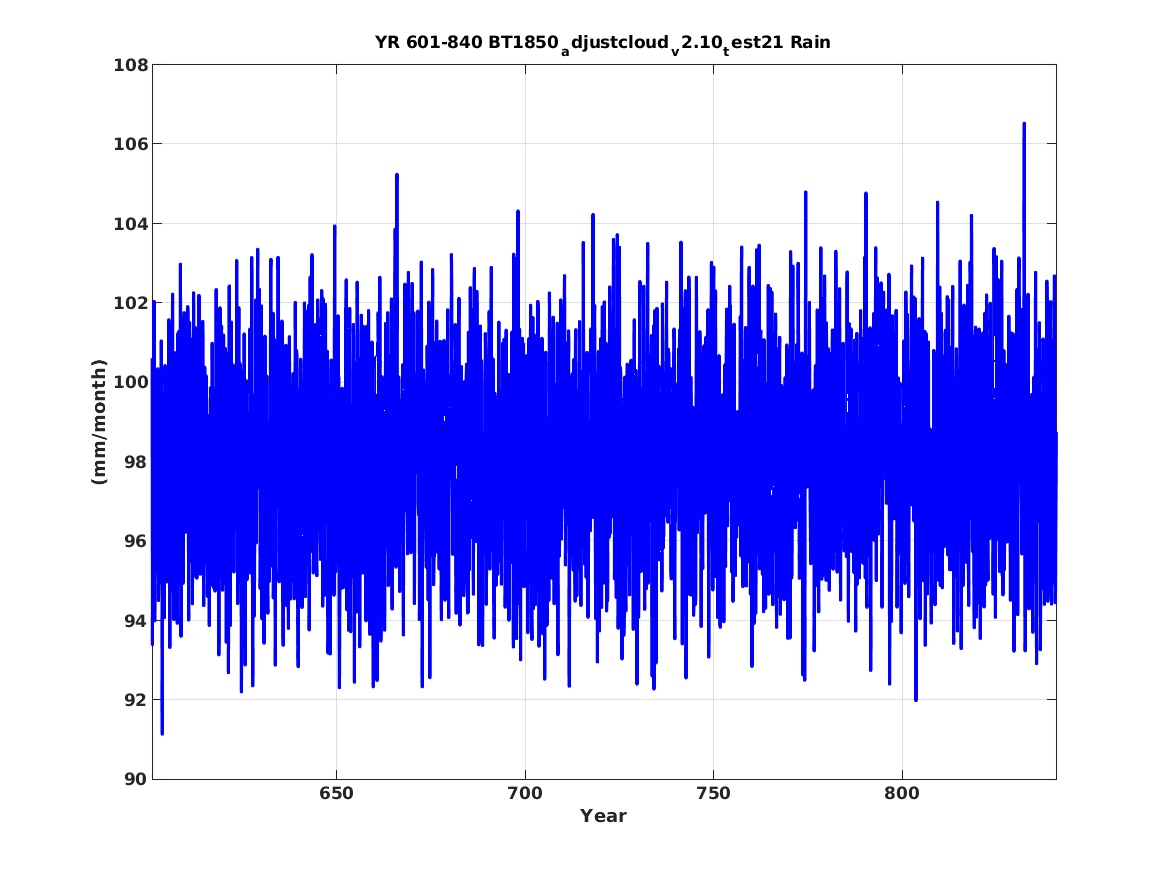The height and width of the screenshot is (875, 1167).
Task: Click the lowest blue data dip near 91
Action: click(162, 732)
